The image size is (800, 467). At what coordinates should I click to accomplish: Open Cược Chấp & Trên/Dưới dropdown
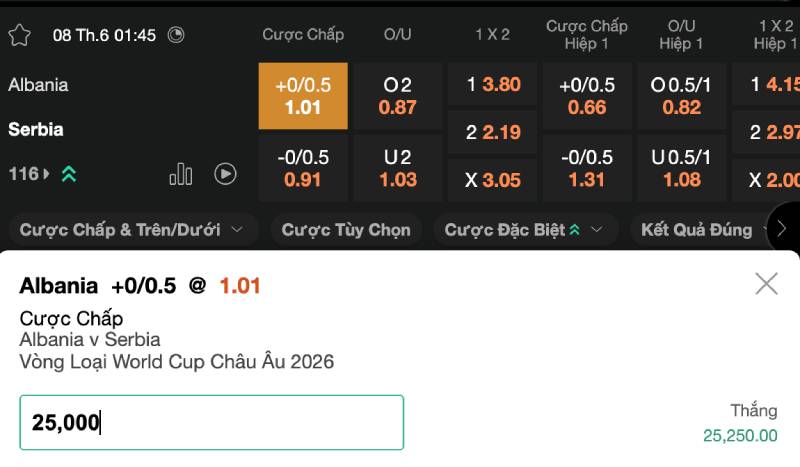(x=131, y=230)
